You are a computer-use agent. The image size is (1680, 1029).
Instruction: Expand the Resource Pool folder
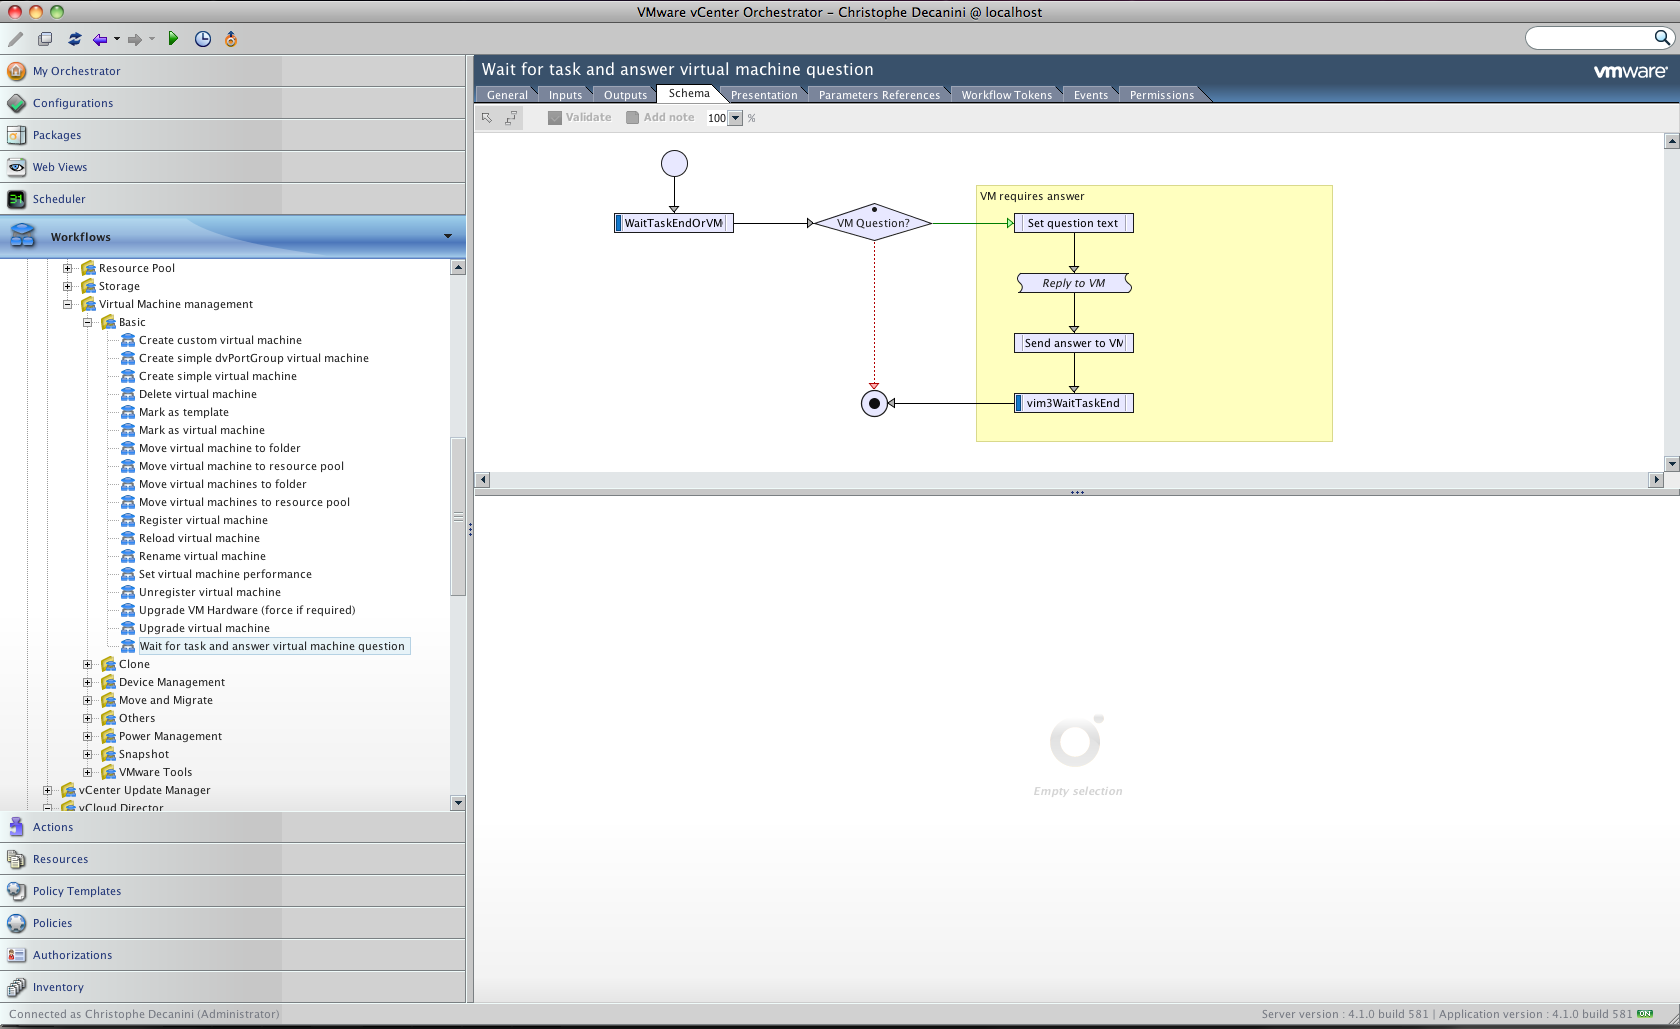[68, 268]
